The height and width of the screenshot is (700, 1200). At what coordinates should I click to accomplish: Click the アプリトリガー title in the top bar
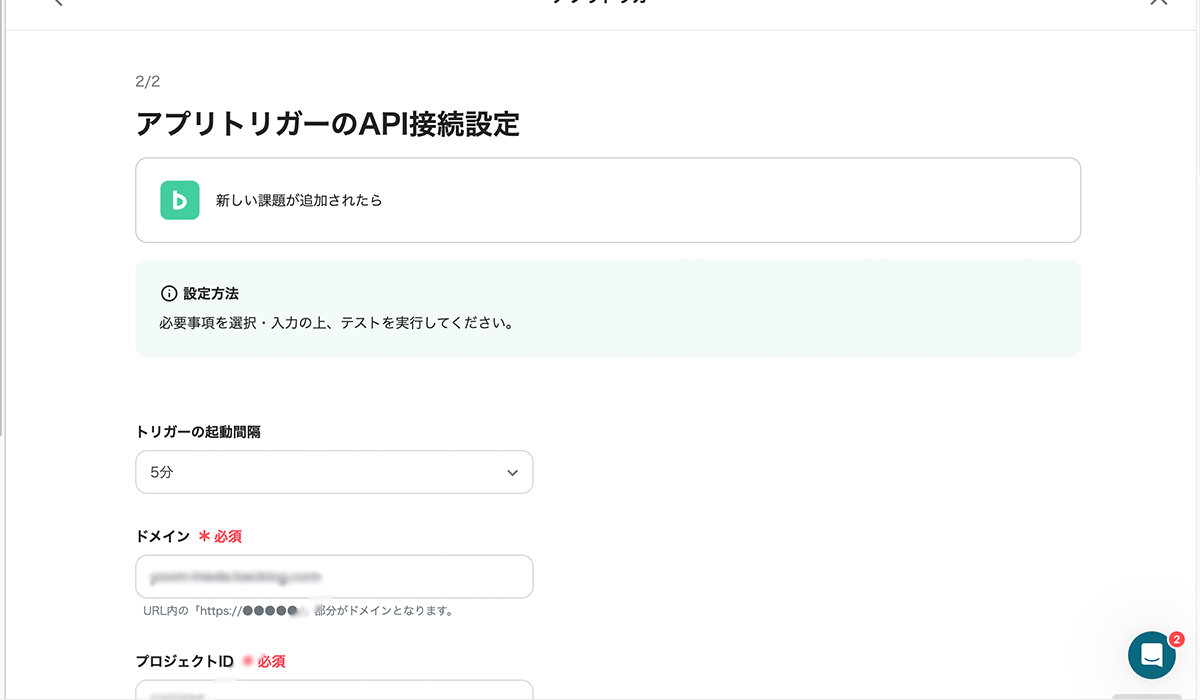pyautogui.click(x=600, y=4)
